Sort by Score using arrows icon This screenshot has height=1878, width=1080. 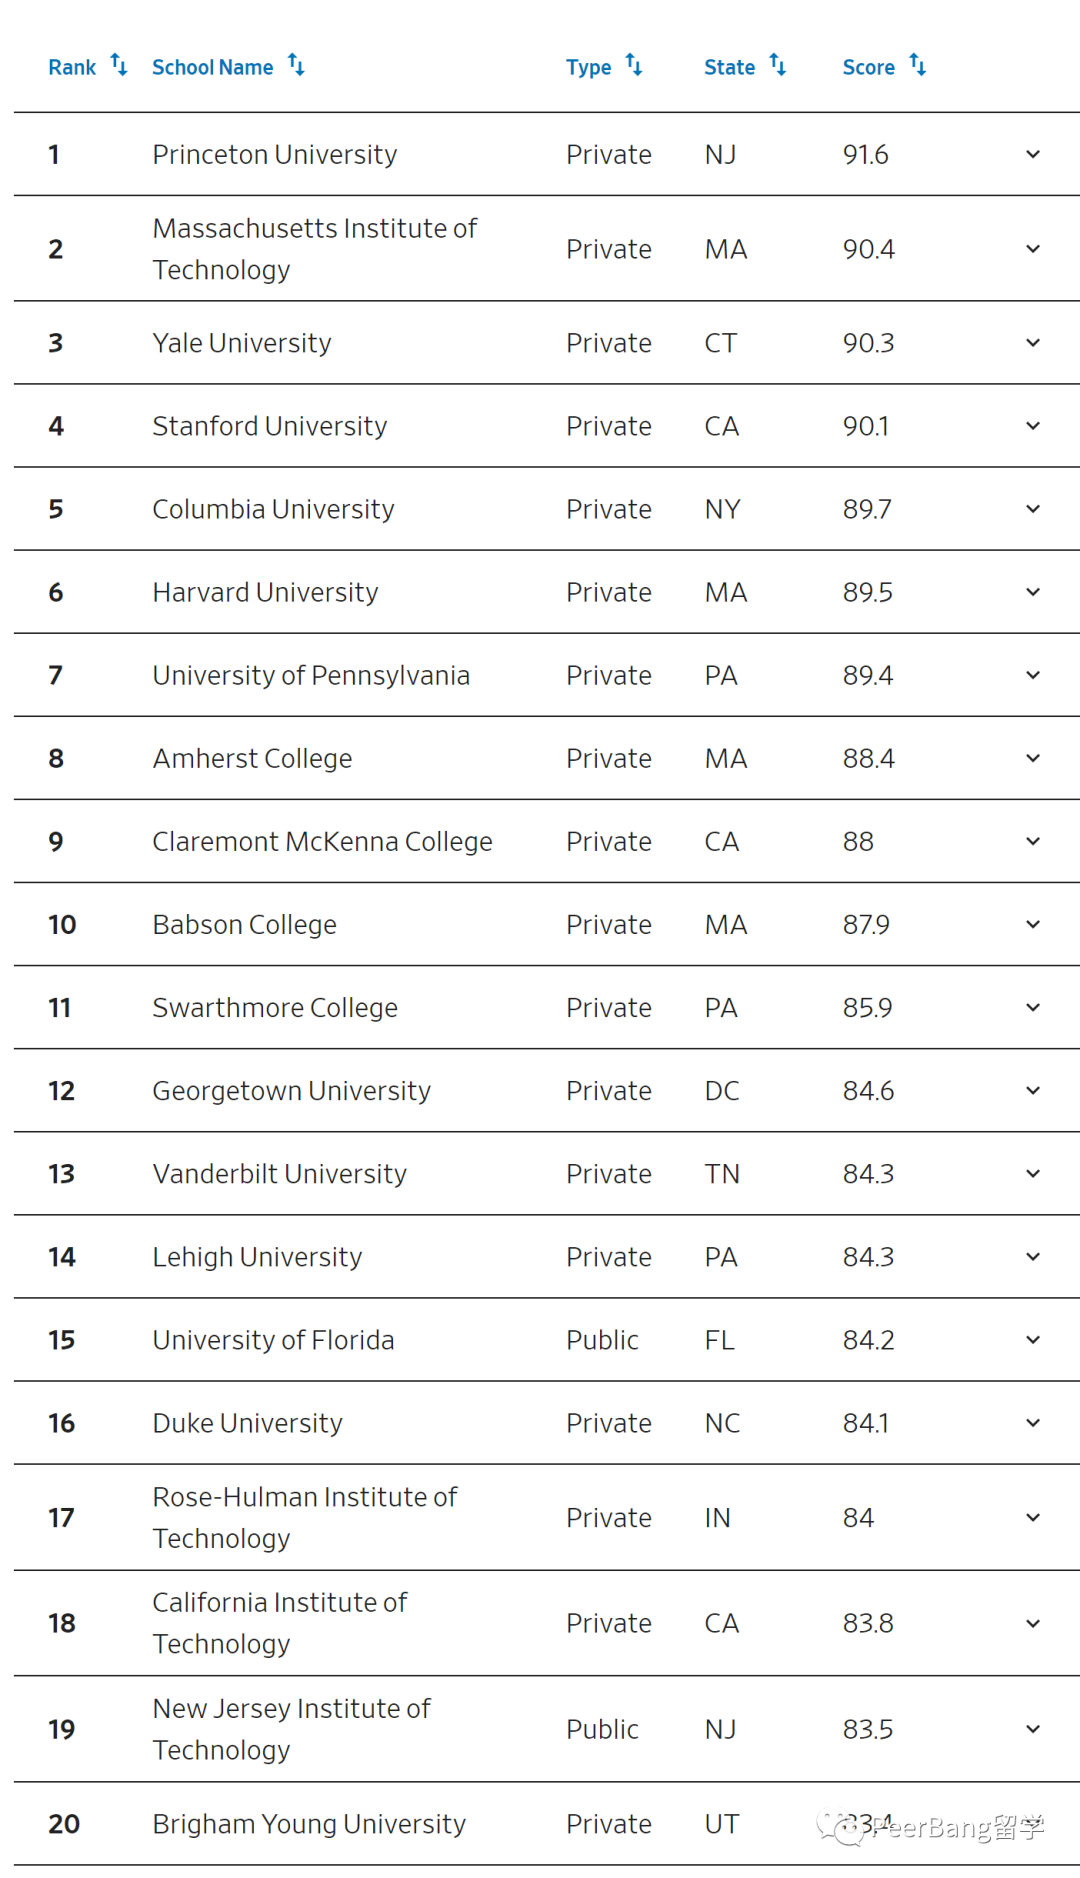pos(918,65)
